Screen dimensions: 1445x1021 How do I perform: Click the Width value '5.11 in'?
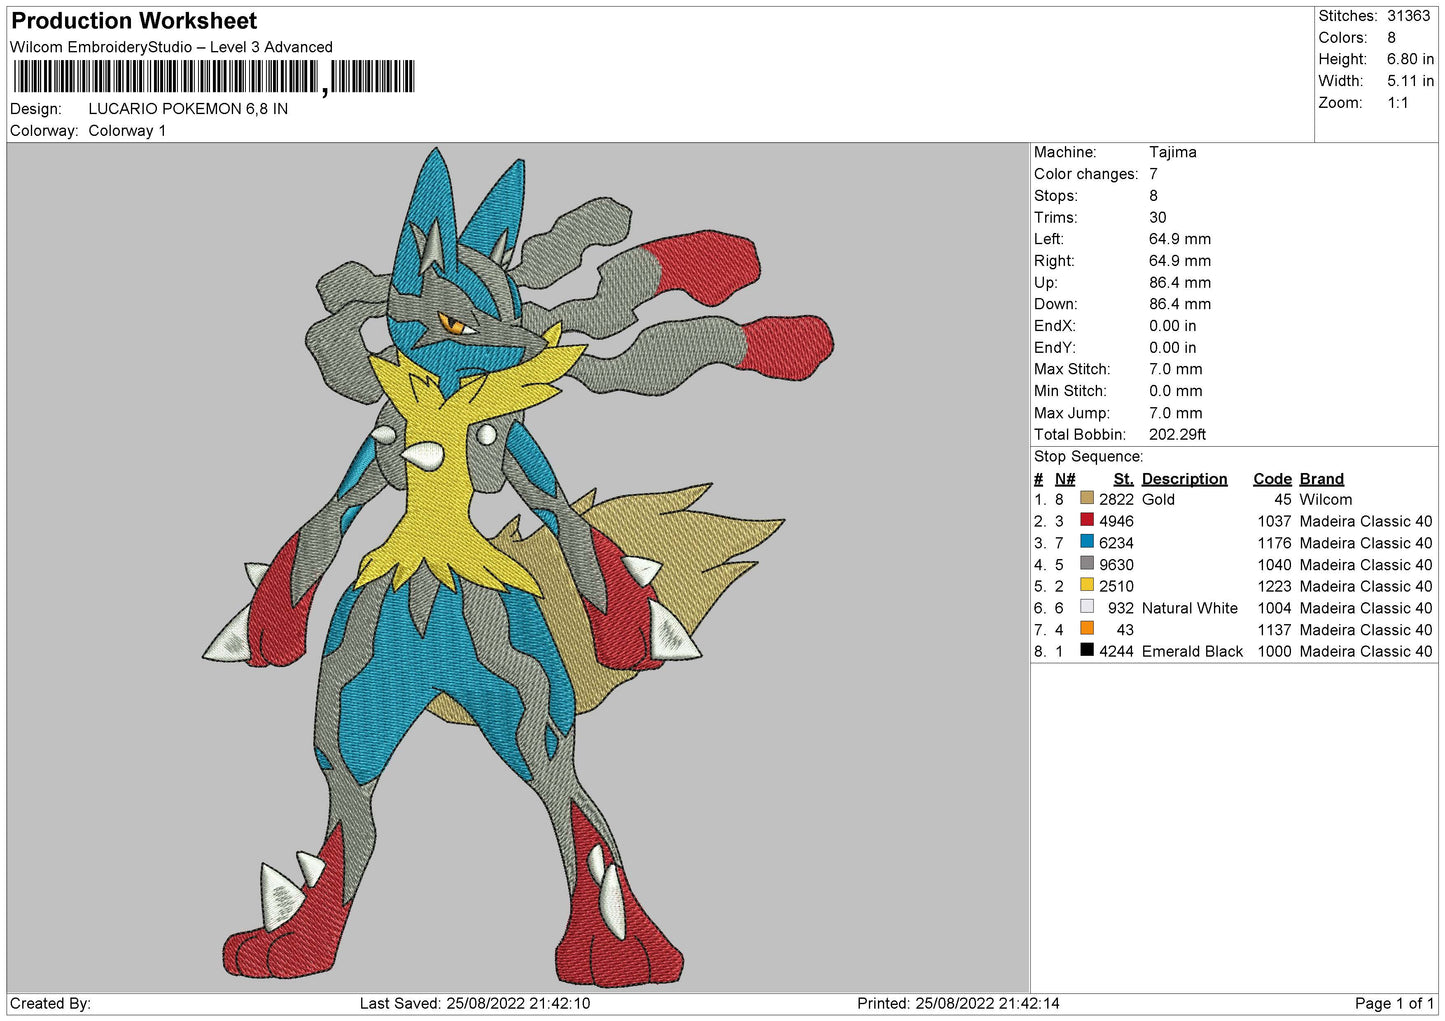(x=1410, y=81)
